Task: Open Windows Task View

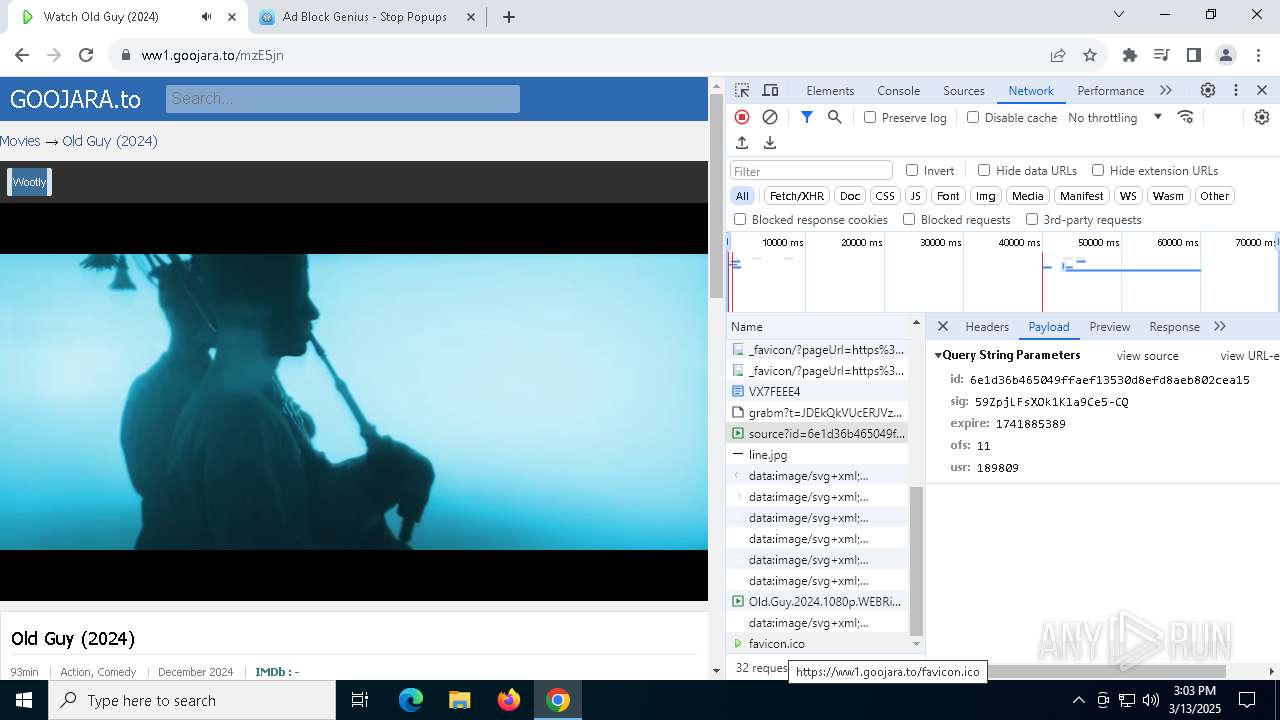Action: tap(360, 700)
